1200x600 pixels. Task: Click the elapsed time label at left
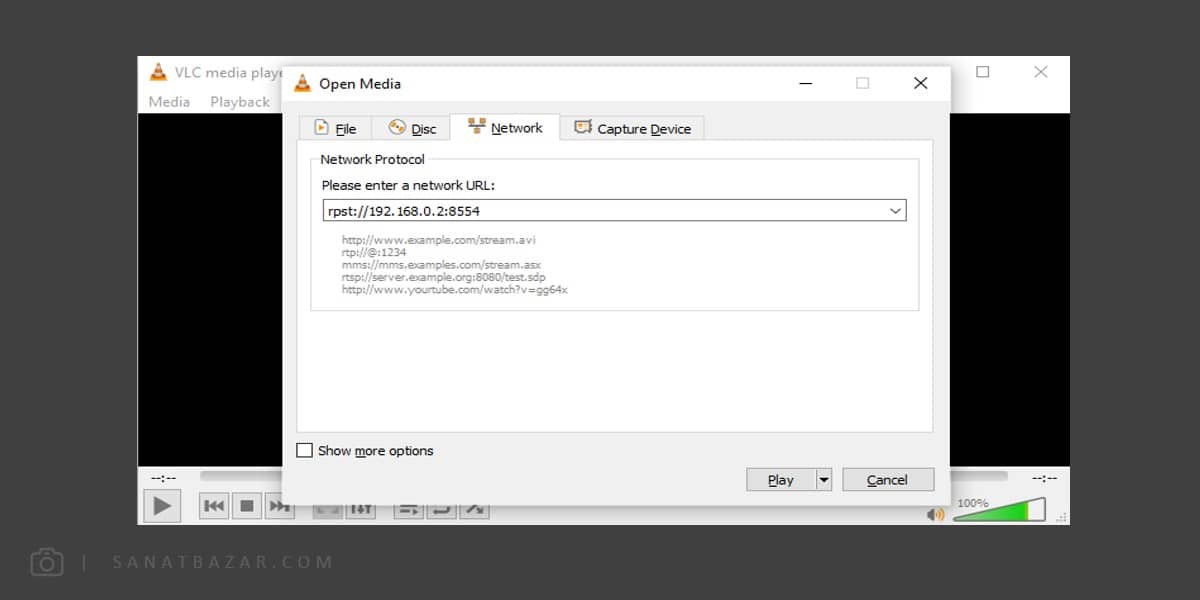(163, 478)
